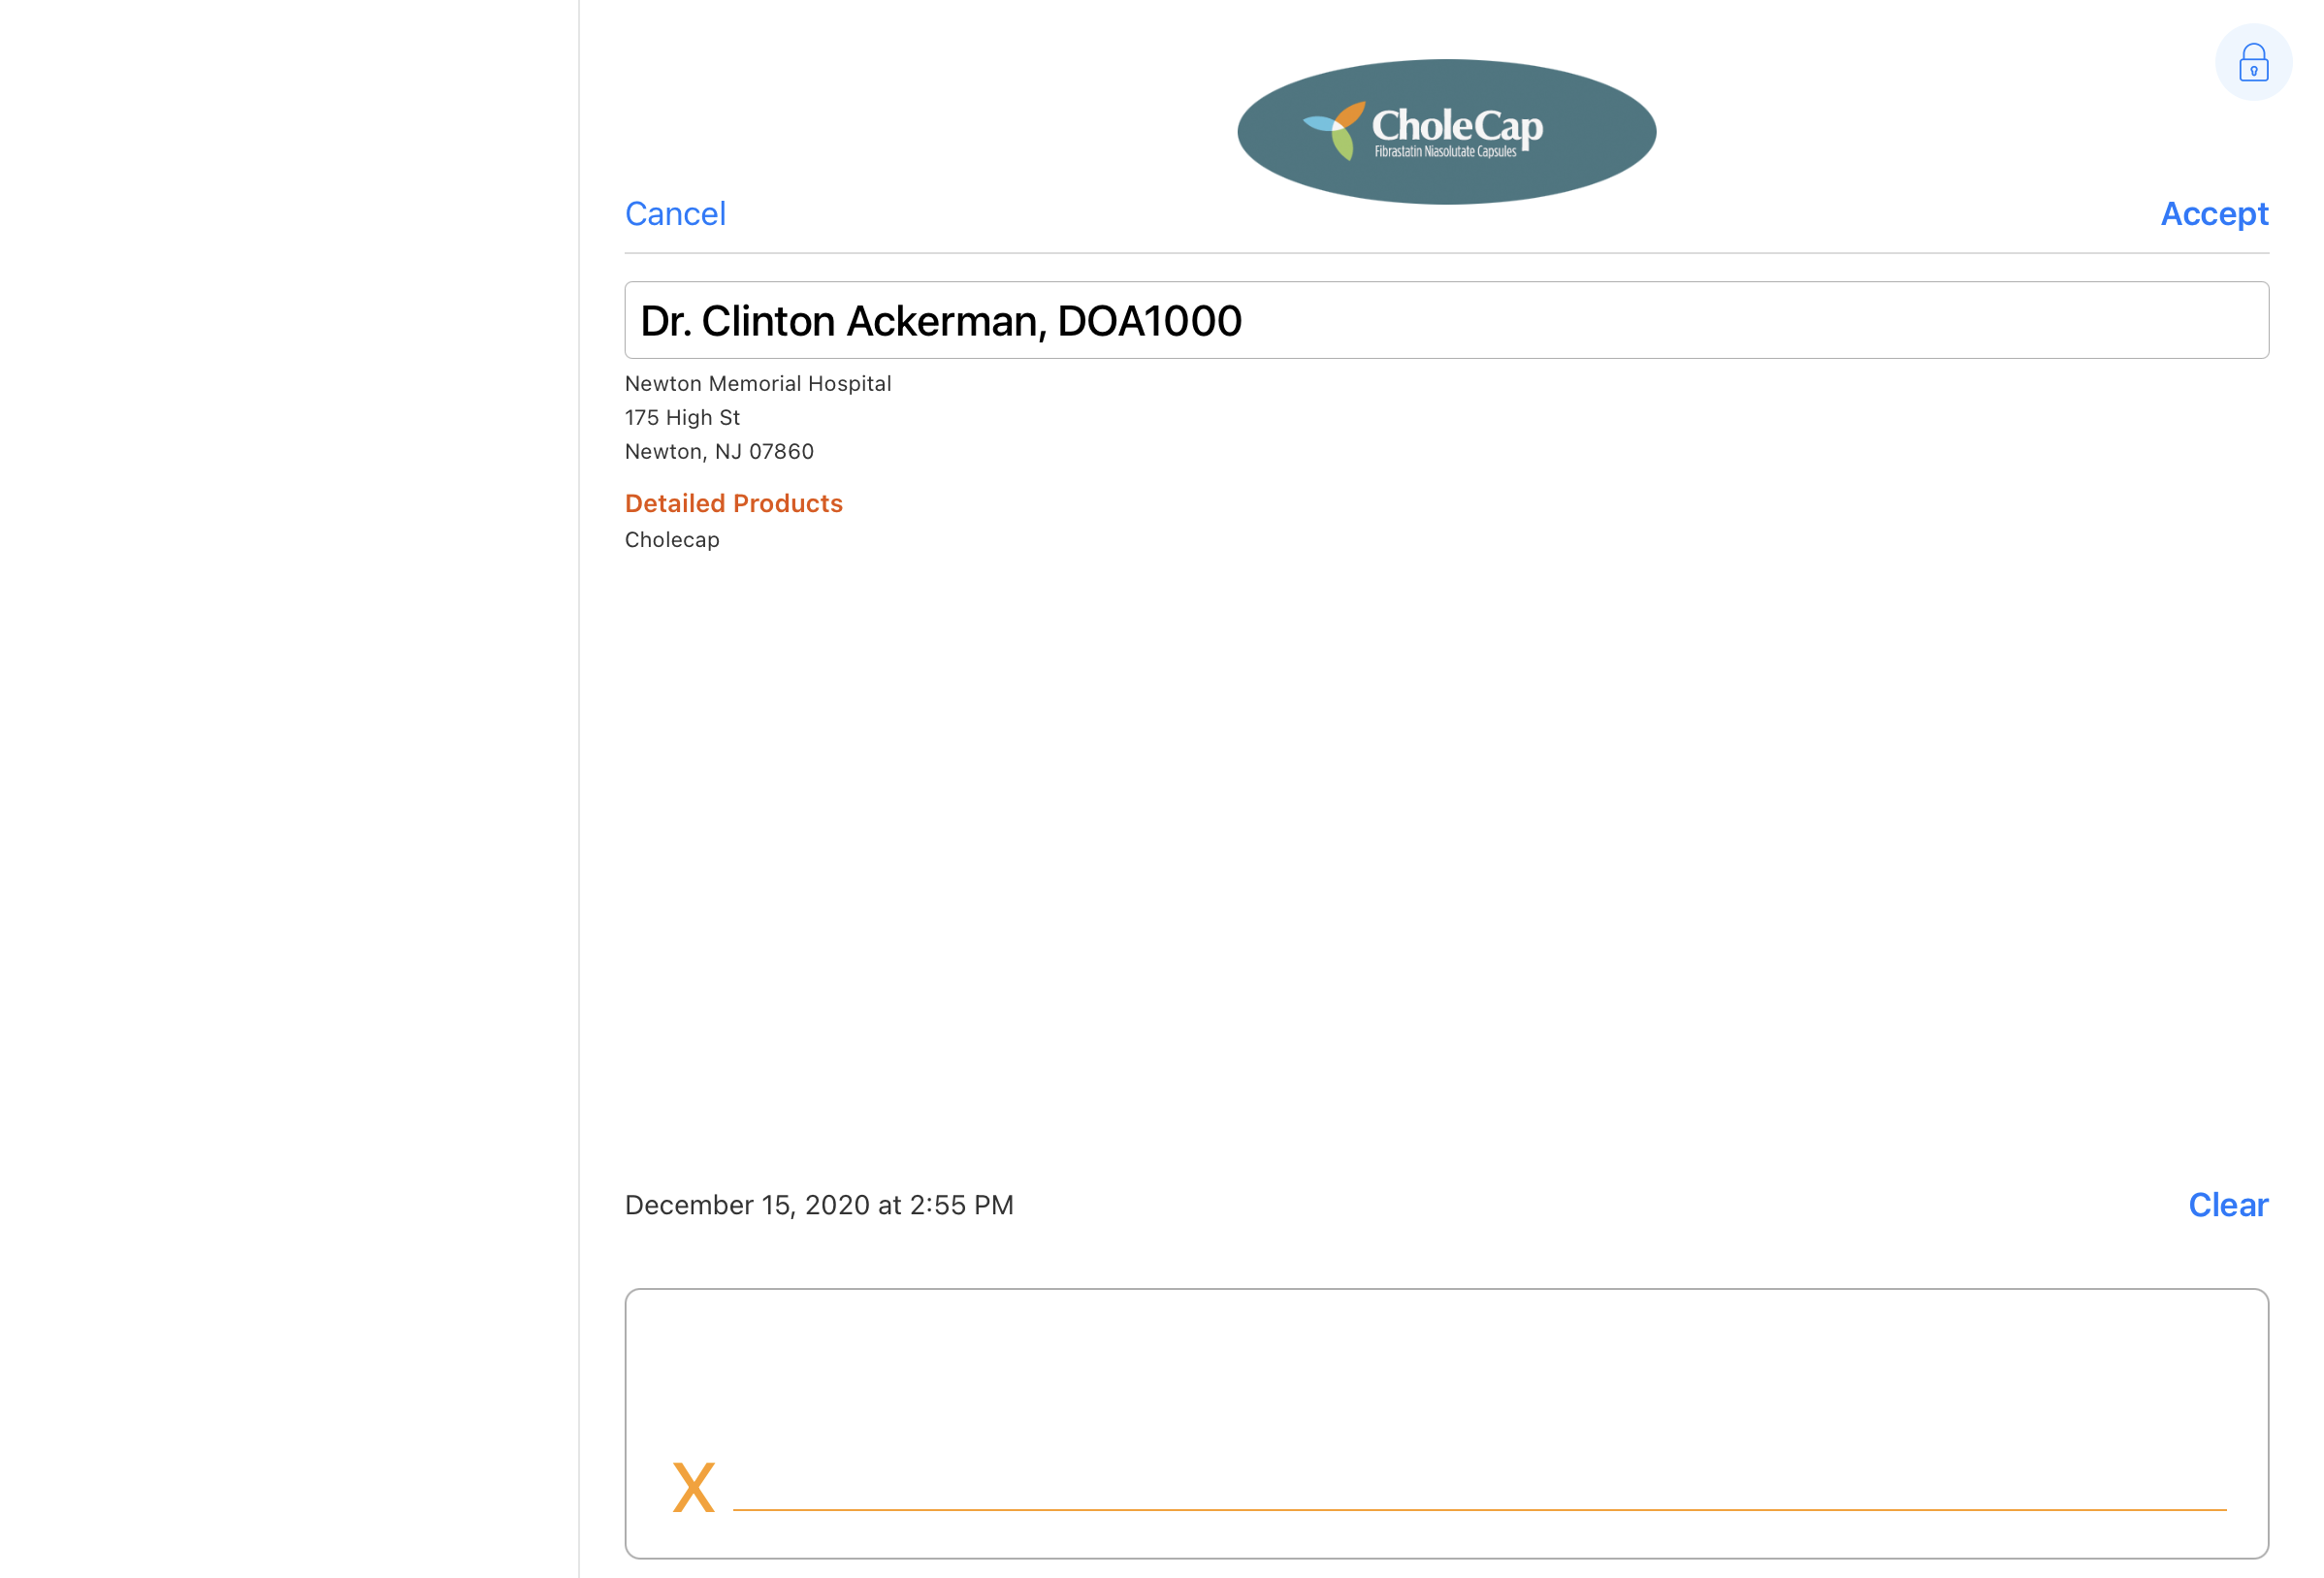The width and height of the screenshot is (2324, 1578).
Task: Click the orange signature line
Action: pos(1478,1508)
